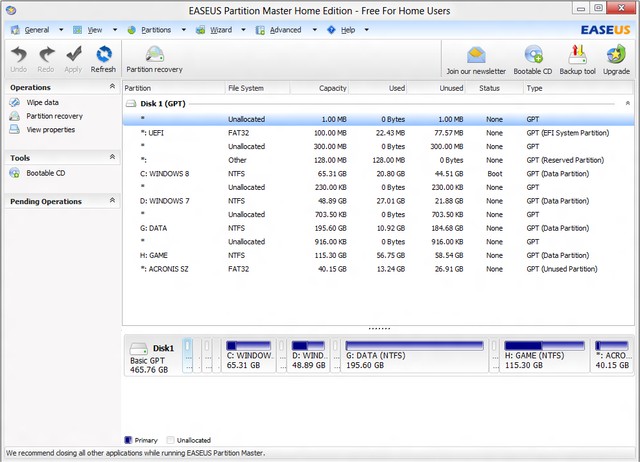Open the Help menu
640x462 pixels.
pos(348,30)
